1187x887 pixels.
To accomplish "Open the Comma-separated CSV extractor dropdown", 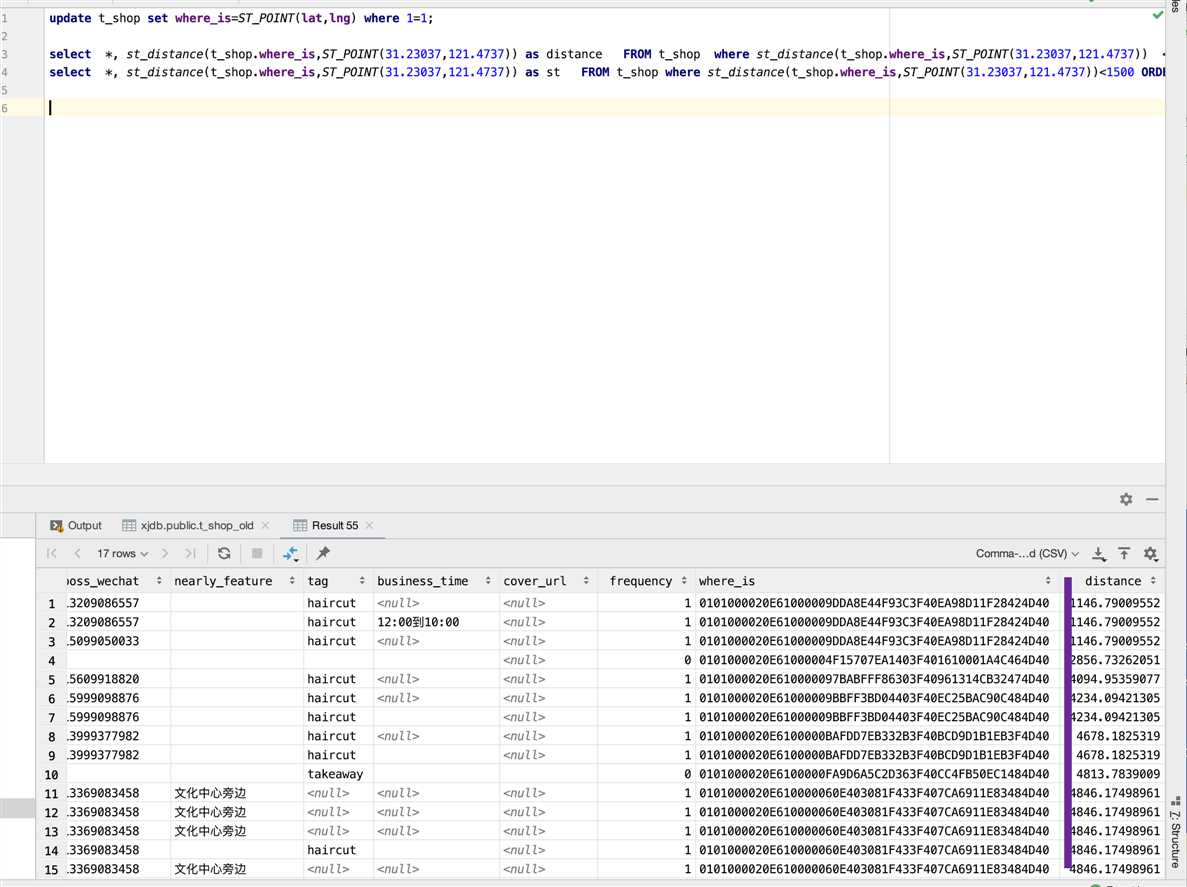I will 1027,553.
